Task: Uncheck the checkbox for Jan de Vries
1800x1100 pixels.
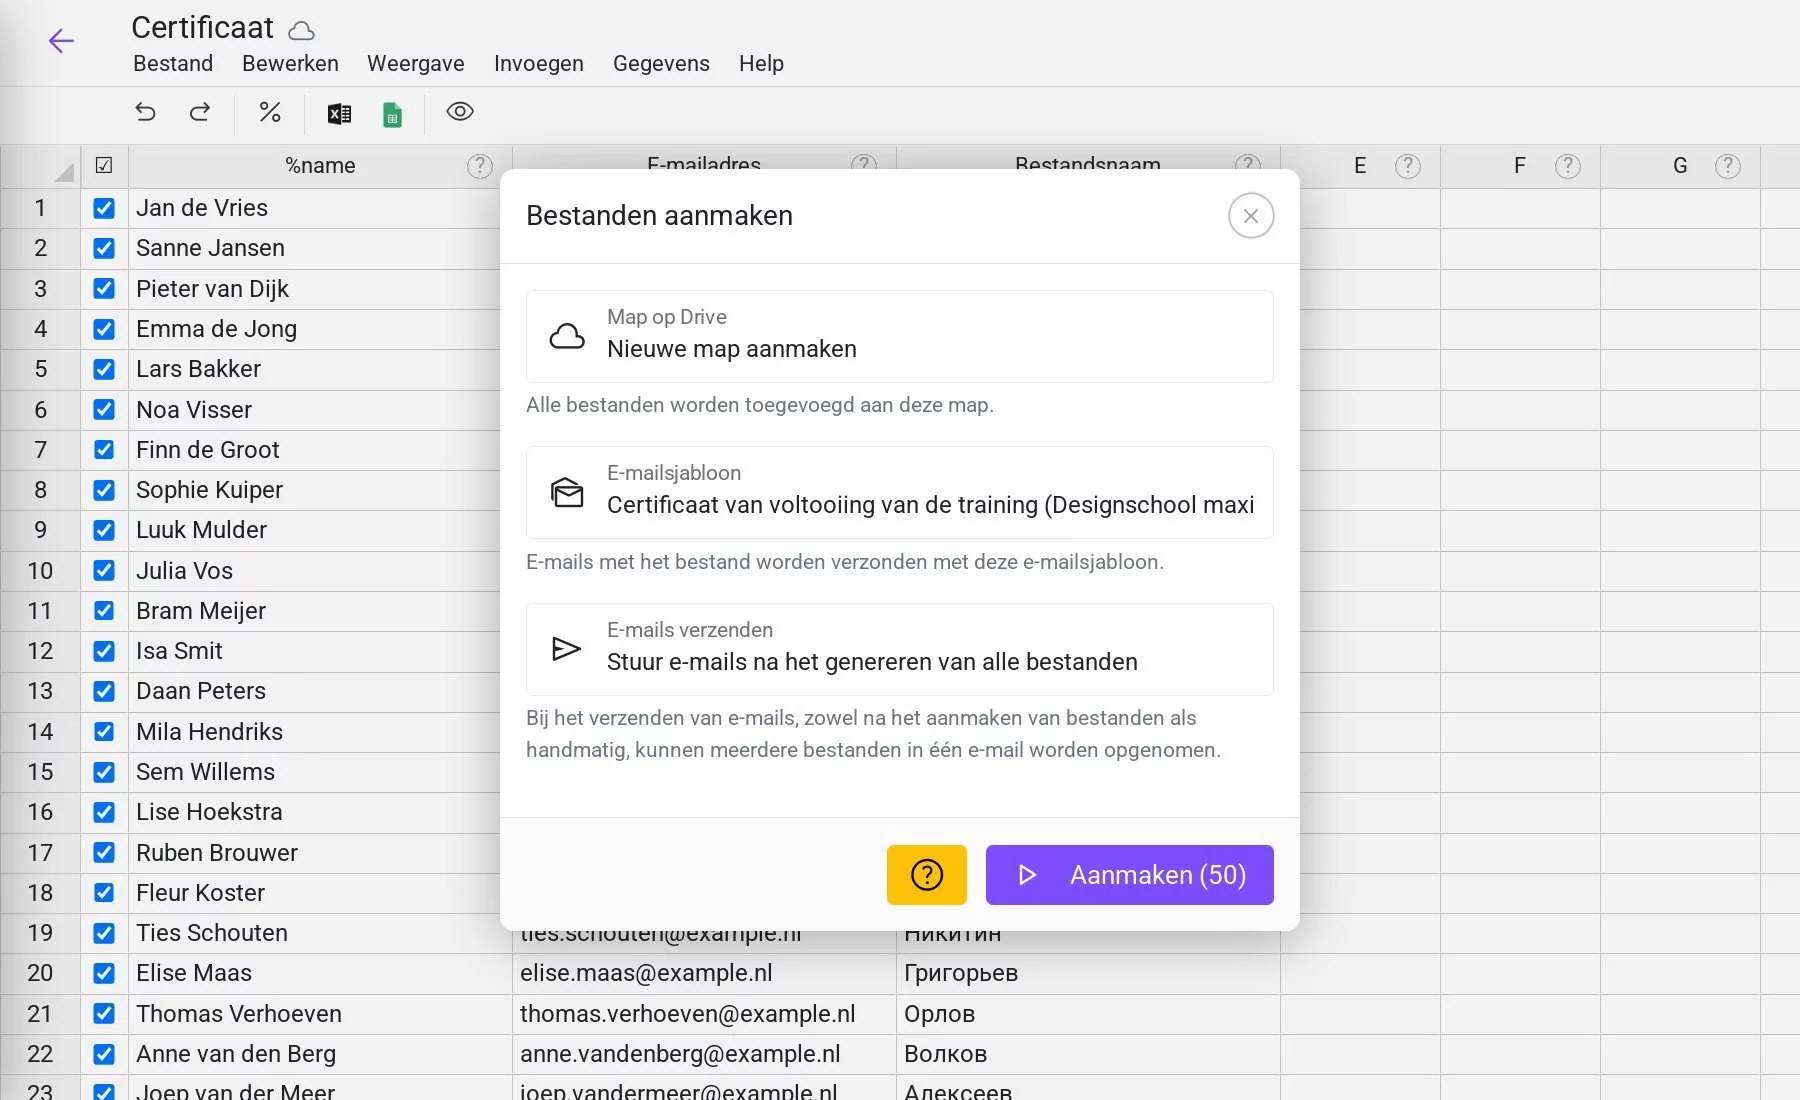Action: click(x=104, y=208)
